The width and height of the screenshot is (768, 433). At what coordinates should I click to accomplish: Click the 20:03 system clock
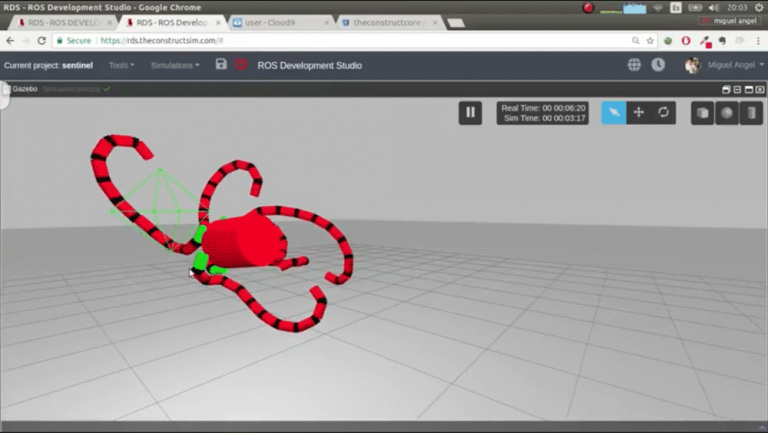point(737,8)
